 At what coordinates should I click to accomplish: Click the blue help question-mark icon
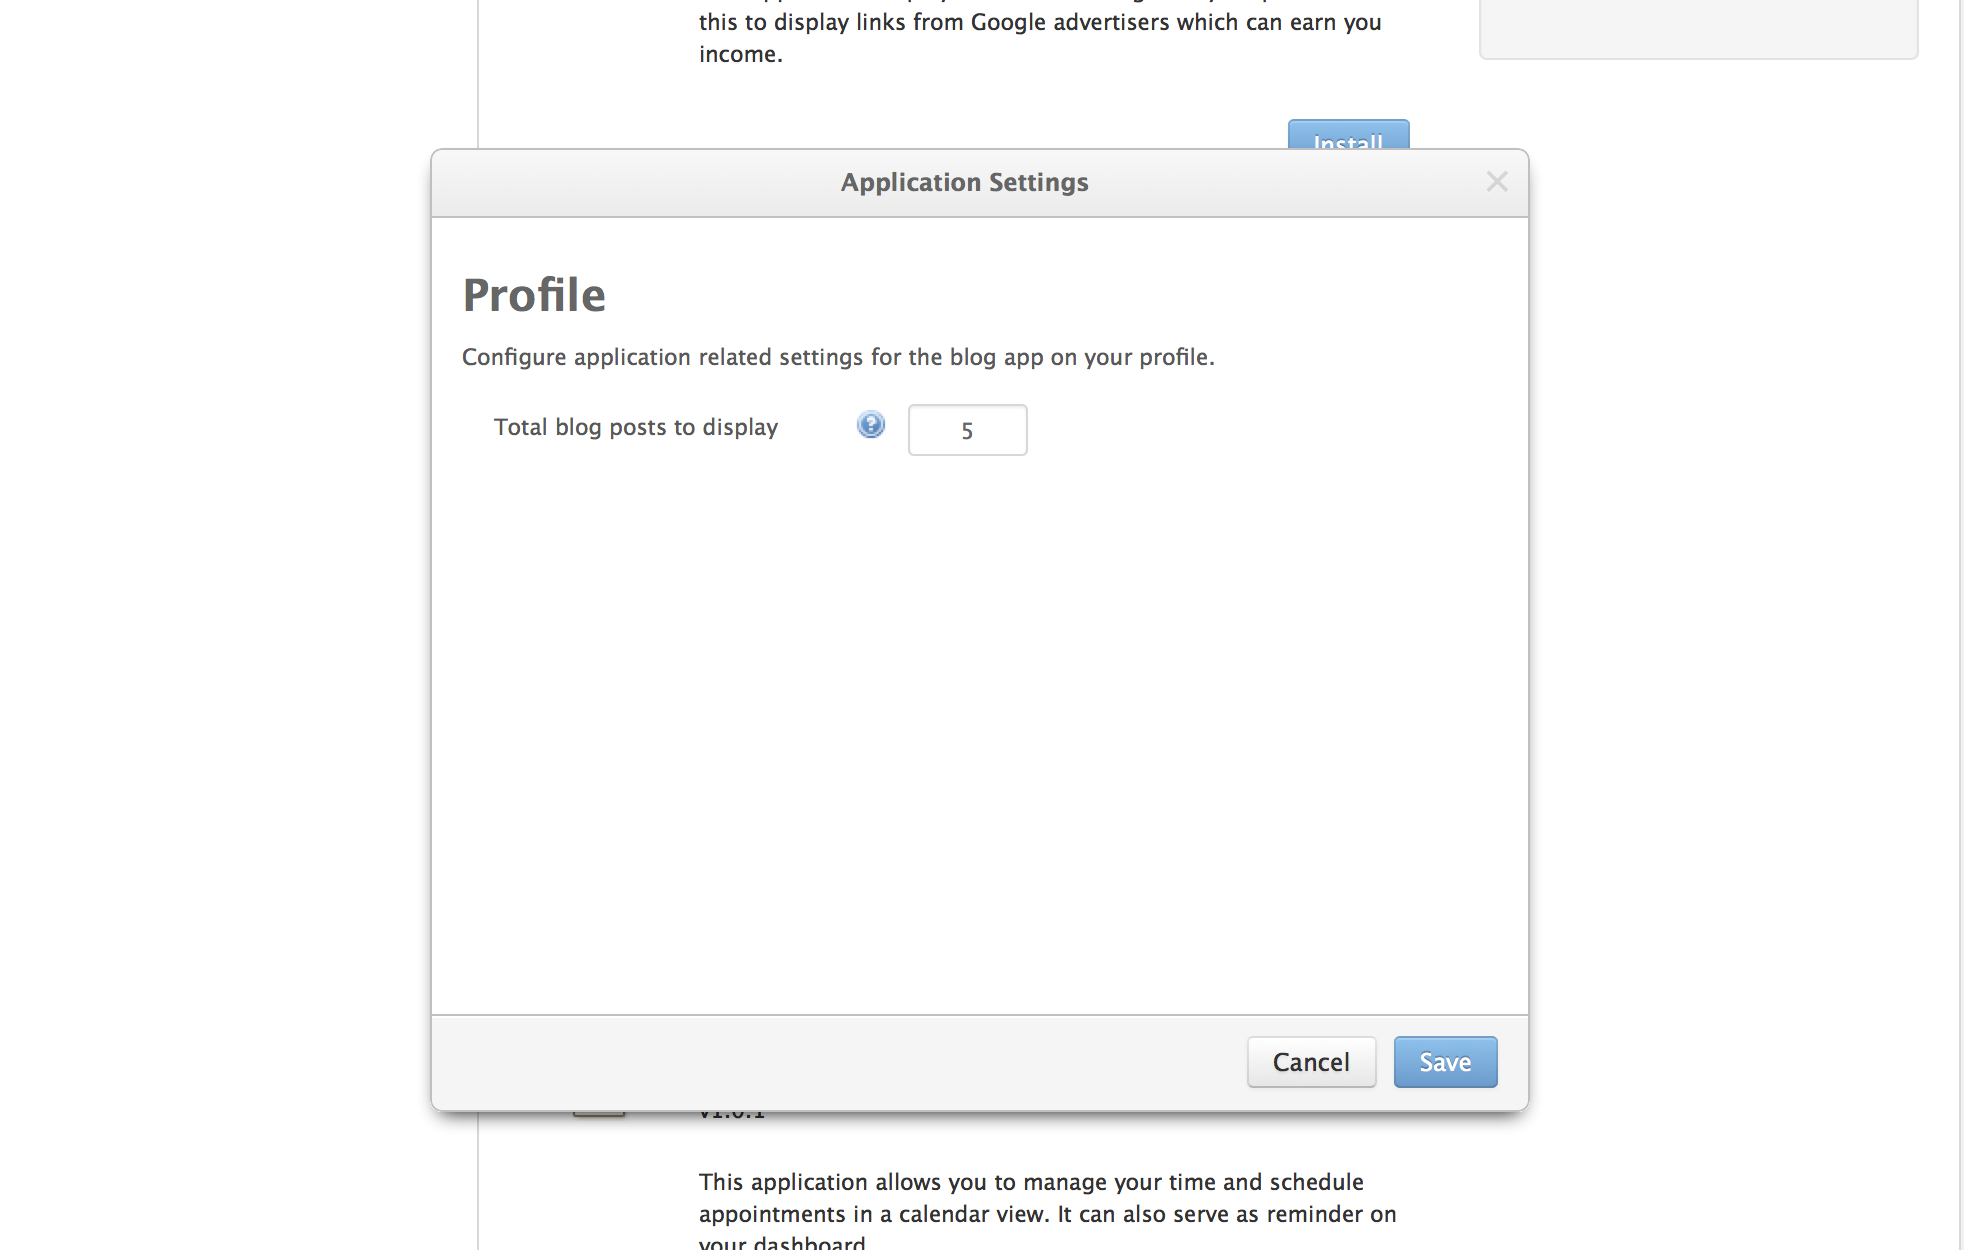pos(871,425)
